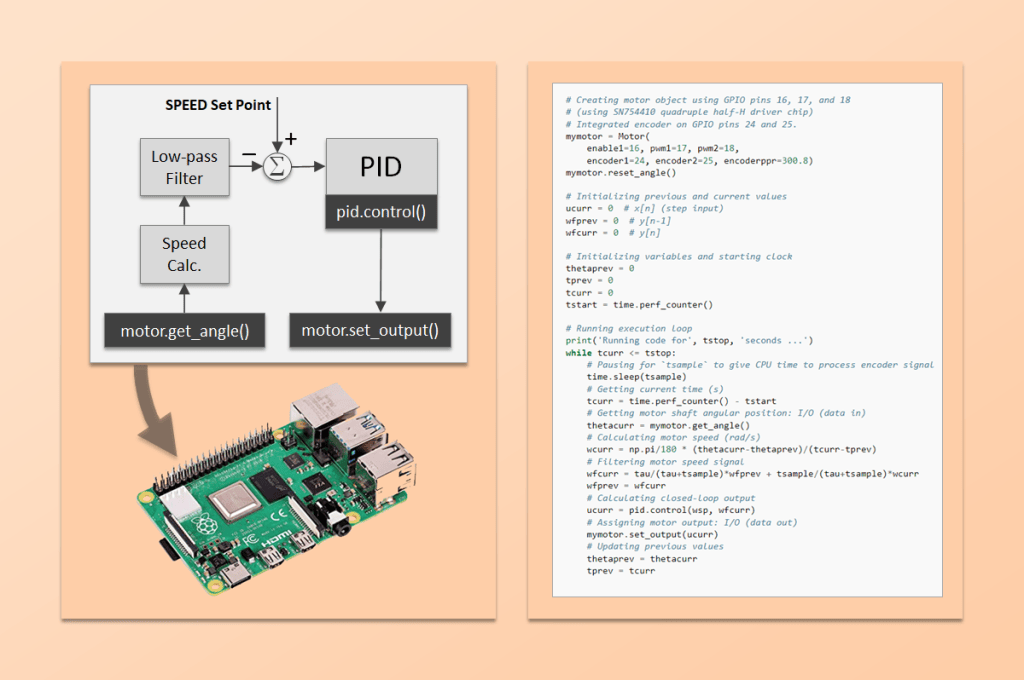
Task: Click the 'wcurr = np.pi/180' calculation line
Action: pos(731,449)
